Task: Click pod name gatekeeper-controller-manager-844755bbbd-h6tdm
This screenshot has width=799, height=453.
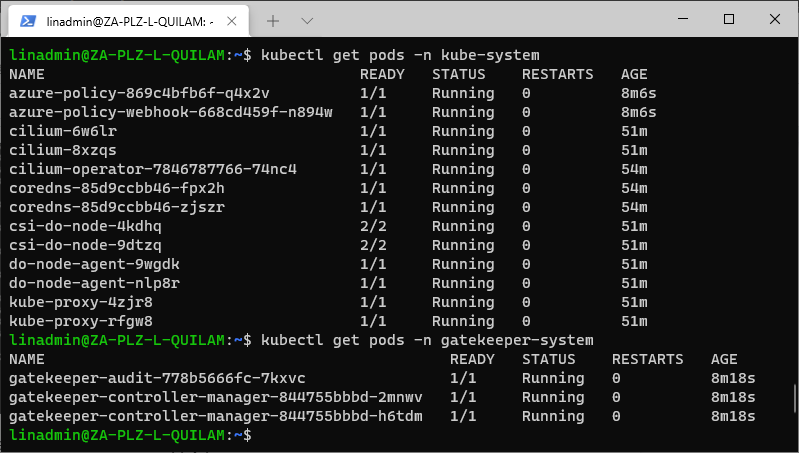Action: pyautogui.click(x=216, y=416)
